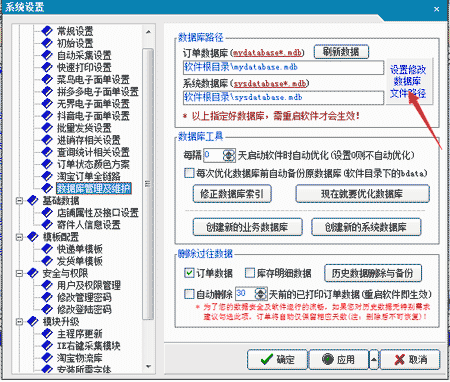Click the spinner on the 每隔 days field
The image size is (450, 382).
pyautogui.click(x=229, y=155)
